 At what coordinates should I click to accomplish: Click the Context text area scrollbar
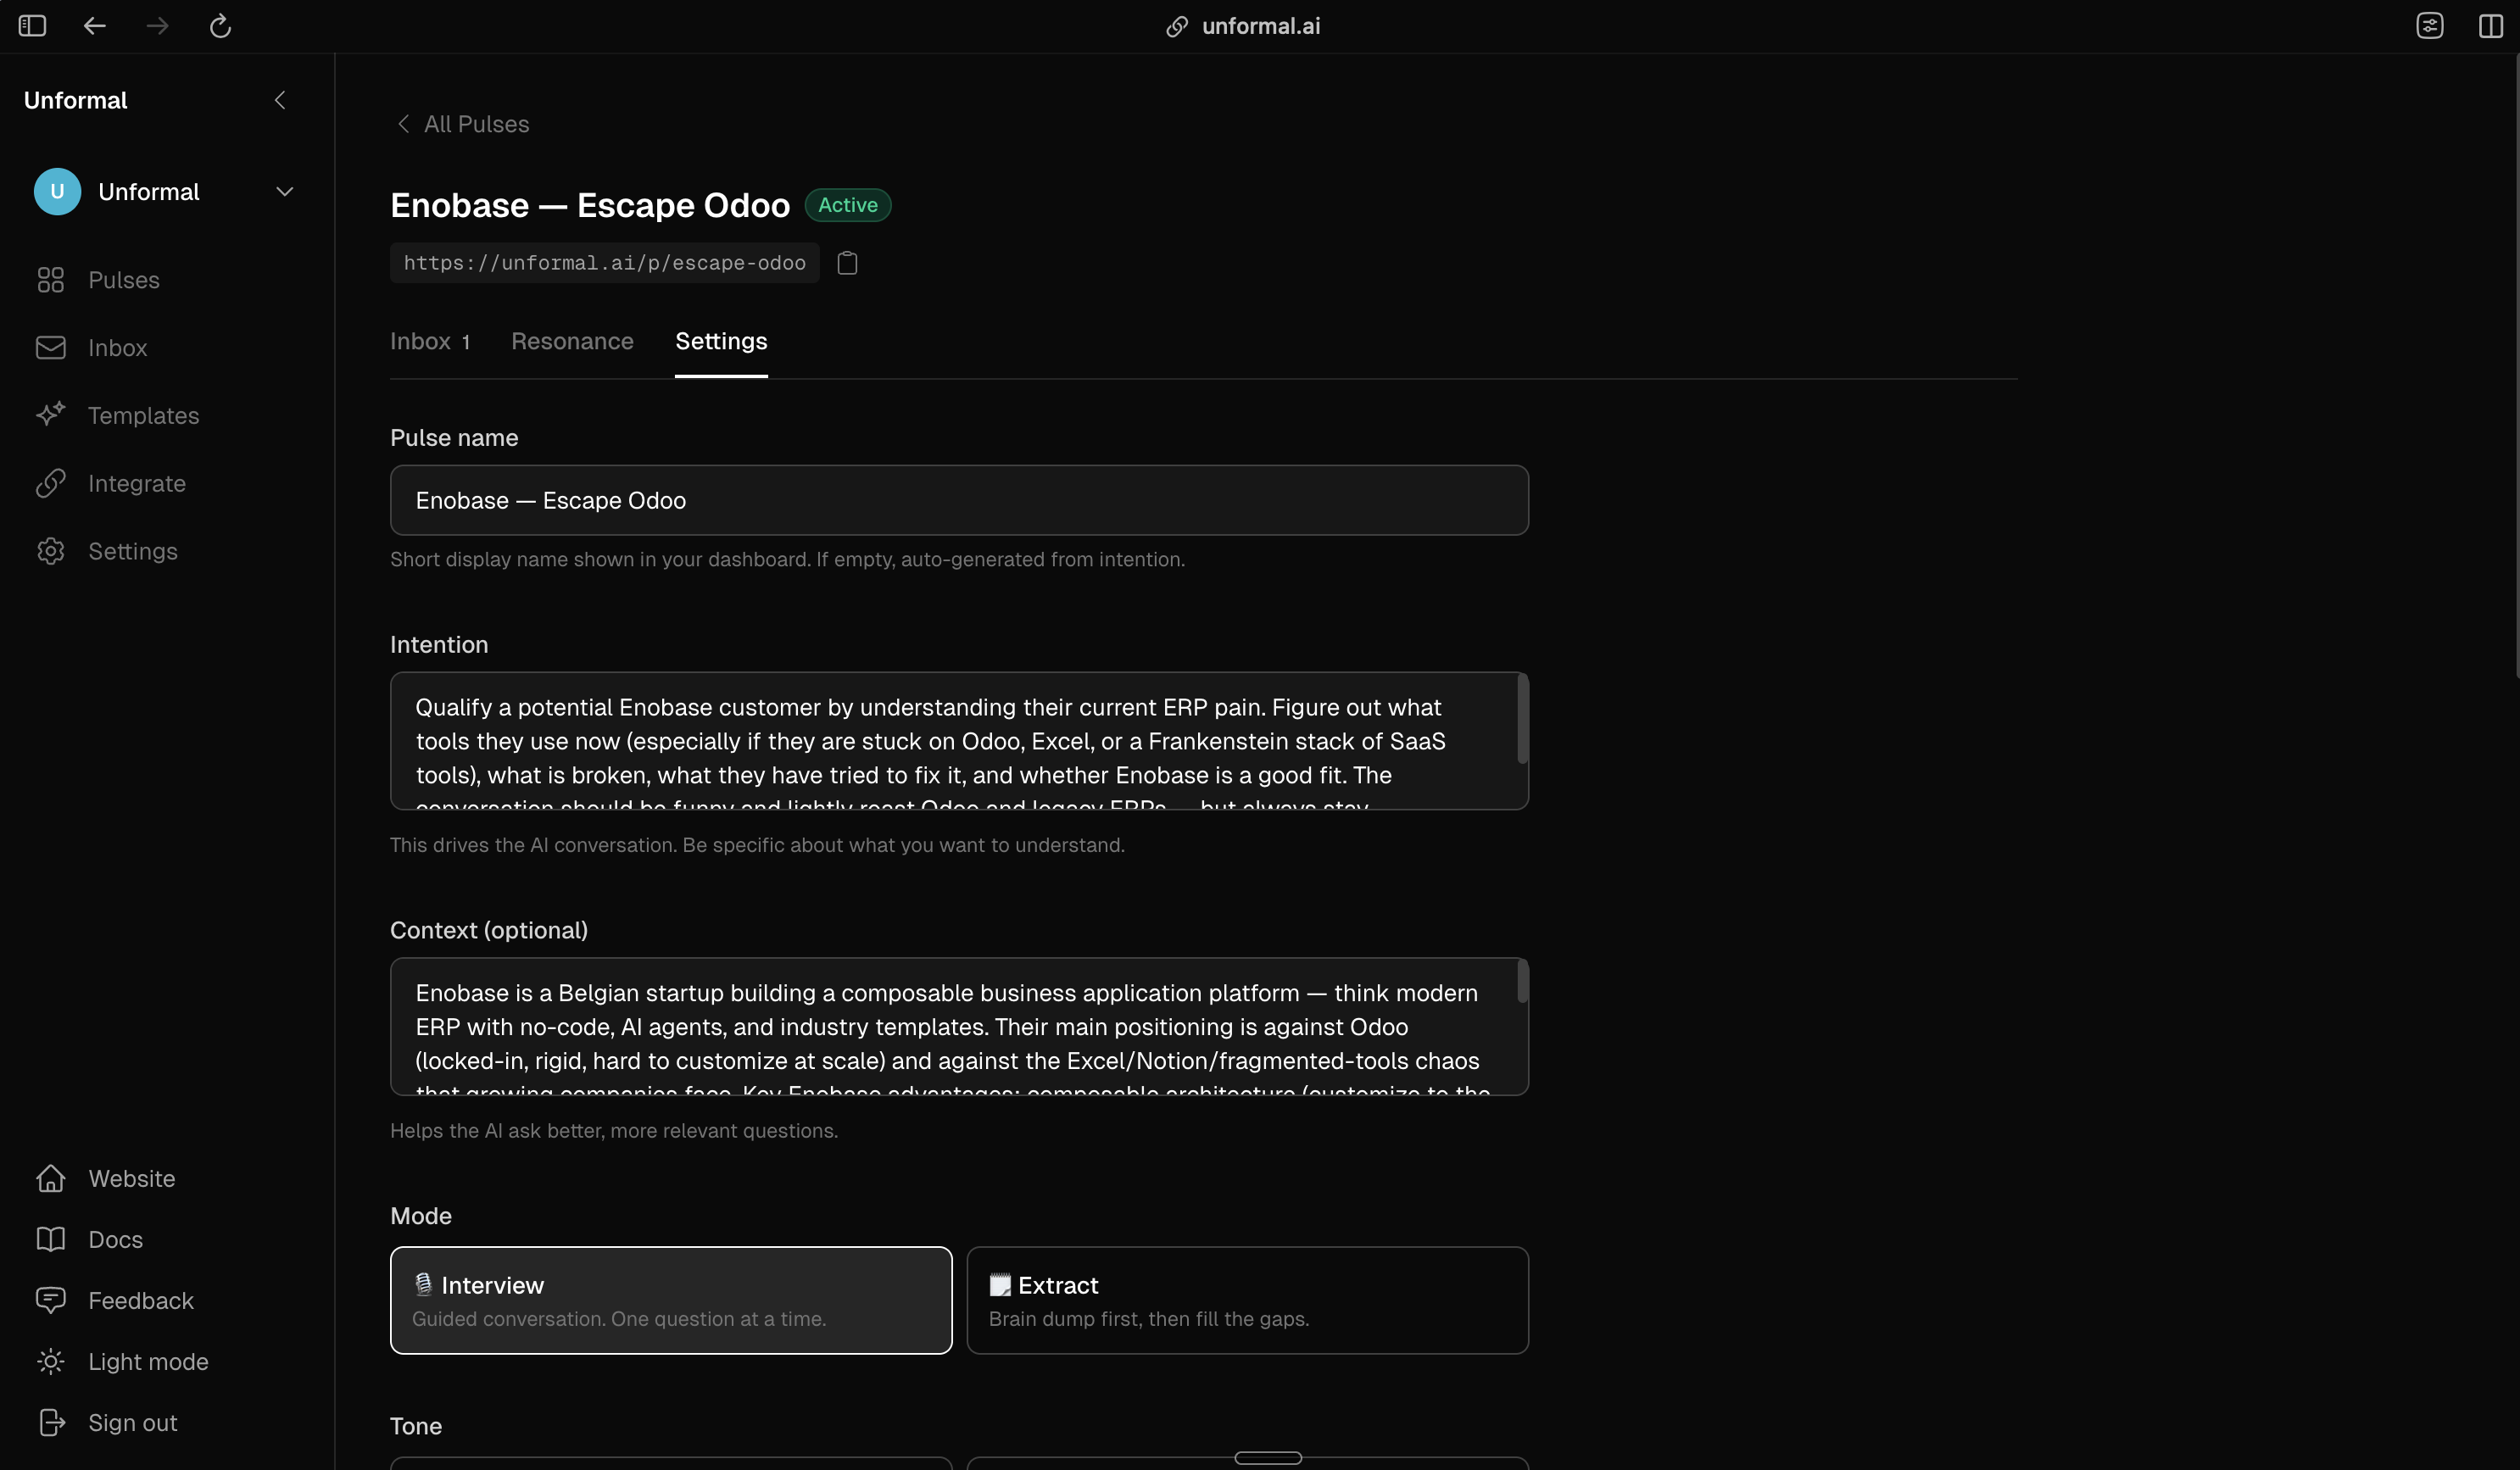click(1522, 981)
